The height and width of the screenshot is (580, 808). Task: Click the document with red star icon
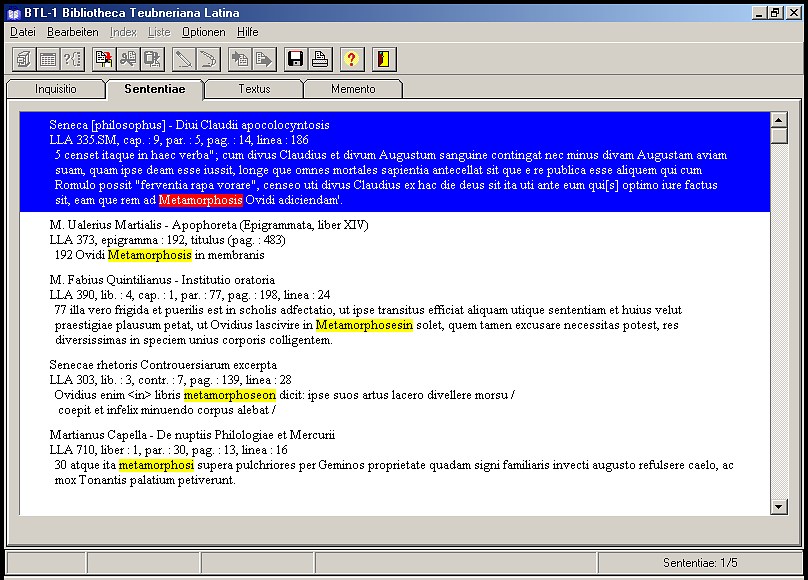pos(104,59)
